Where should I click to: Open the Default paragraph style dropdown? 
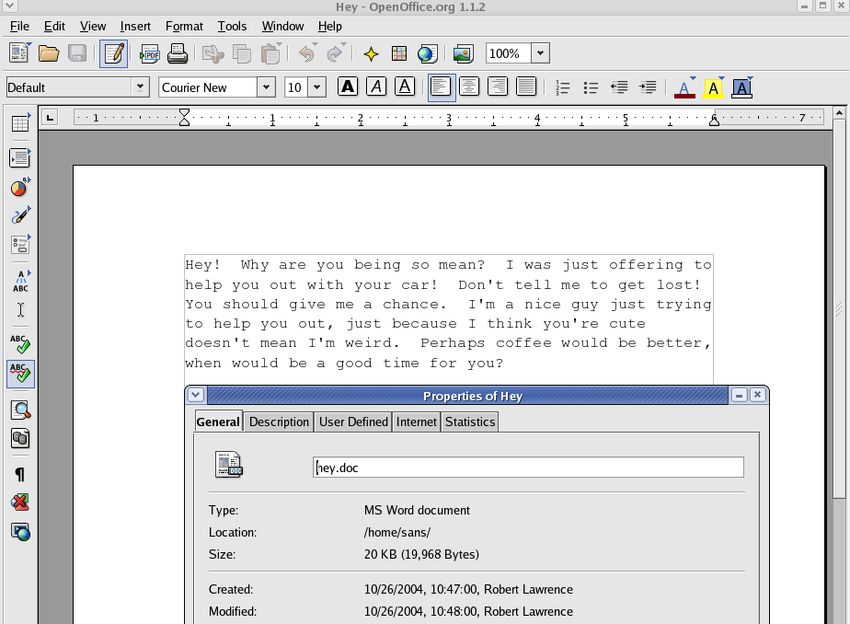[140, 88]
